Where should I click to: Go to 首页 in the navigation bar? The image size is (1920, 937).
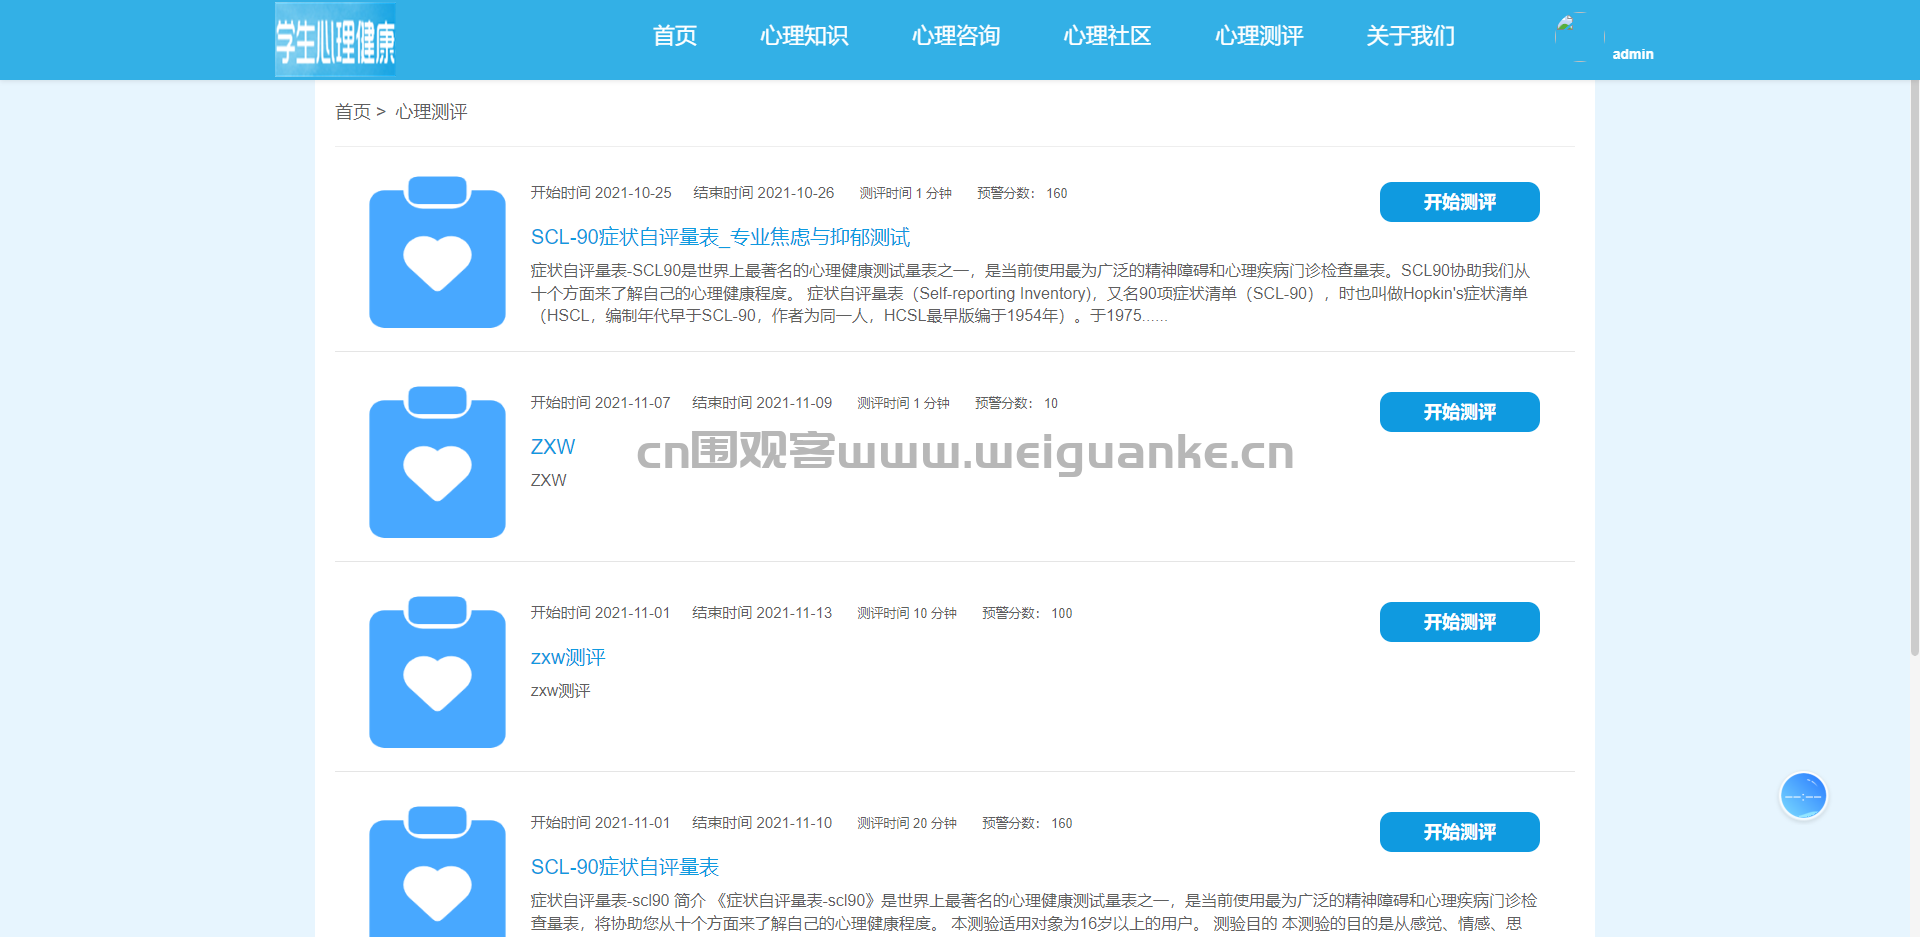pos(675,36)
